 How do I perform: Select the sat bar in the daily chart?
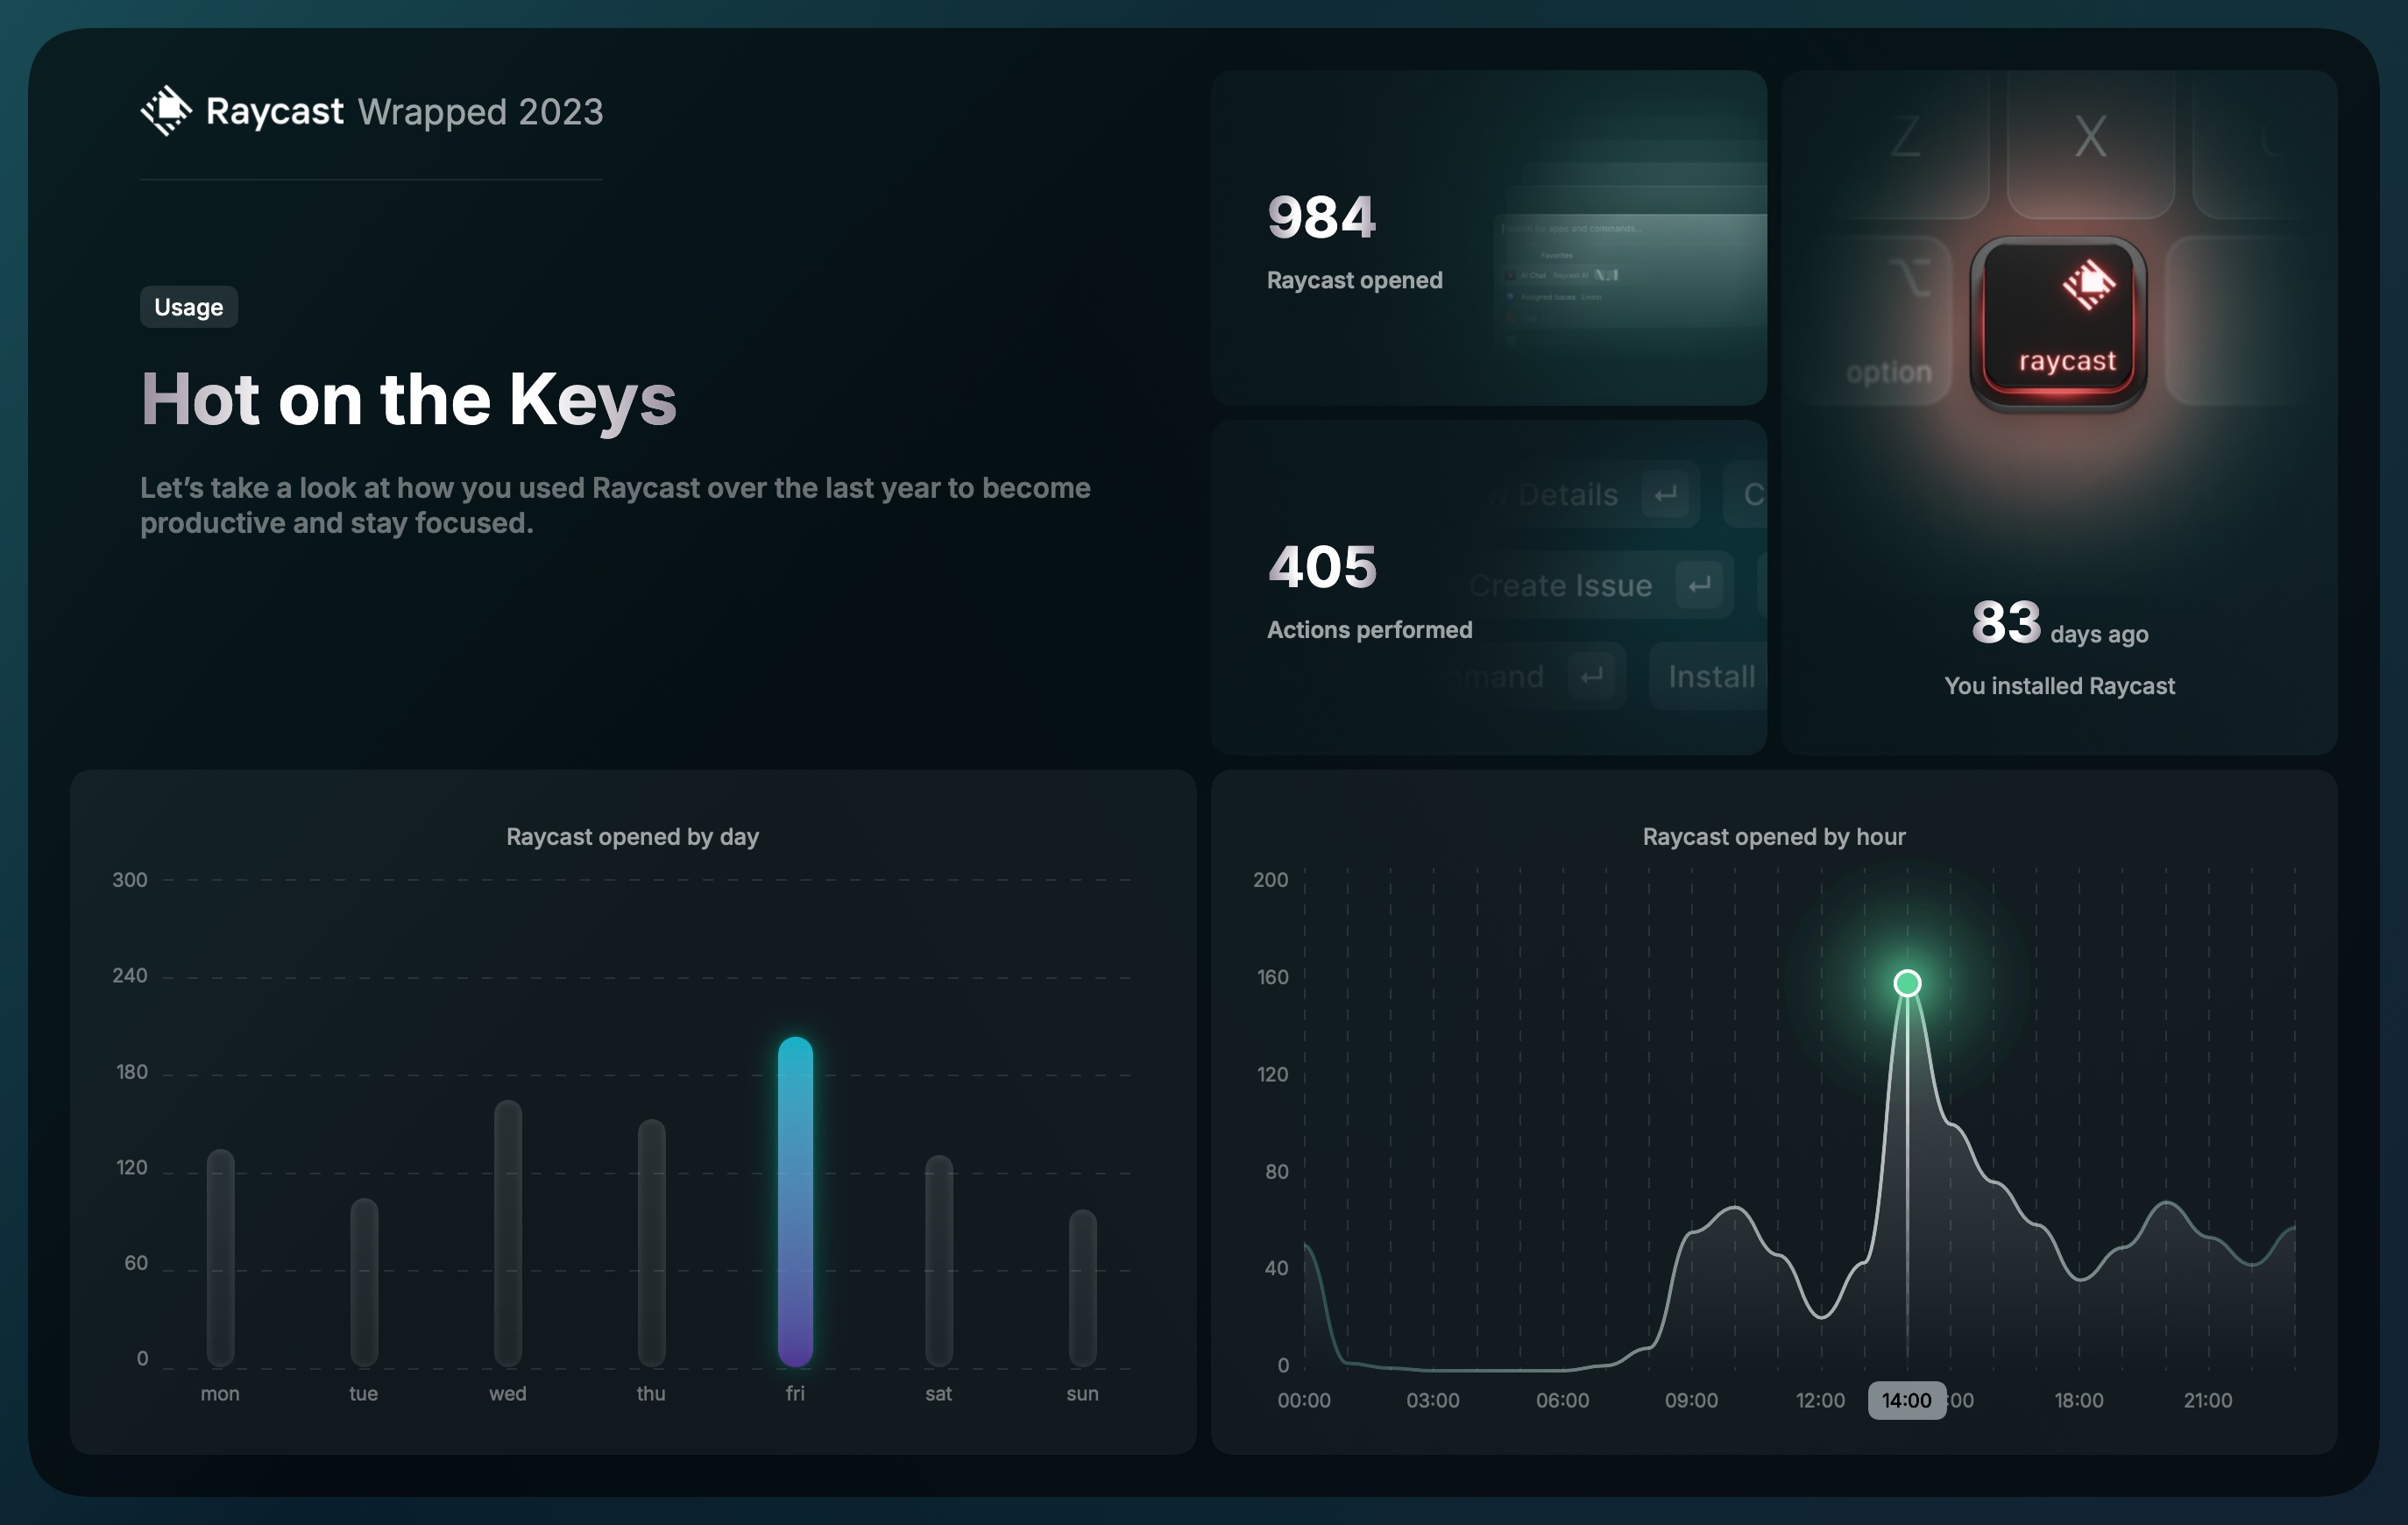939,1260
